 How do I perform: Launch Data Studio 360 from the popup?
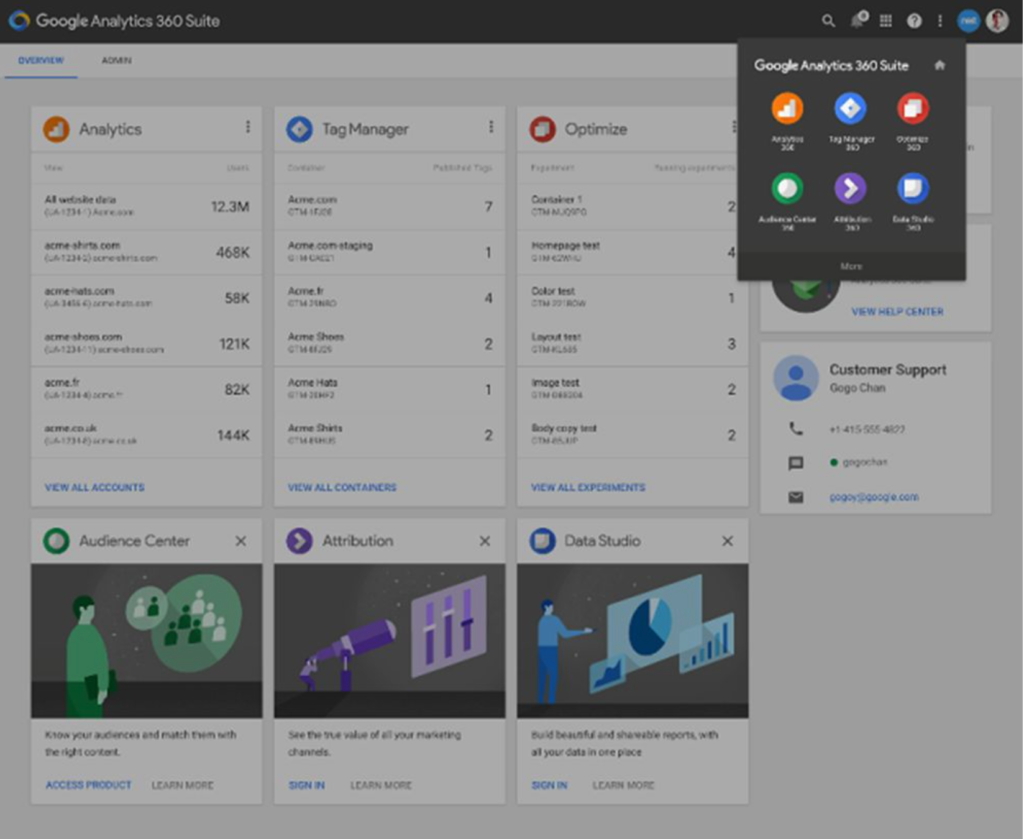coord(913,202)
